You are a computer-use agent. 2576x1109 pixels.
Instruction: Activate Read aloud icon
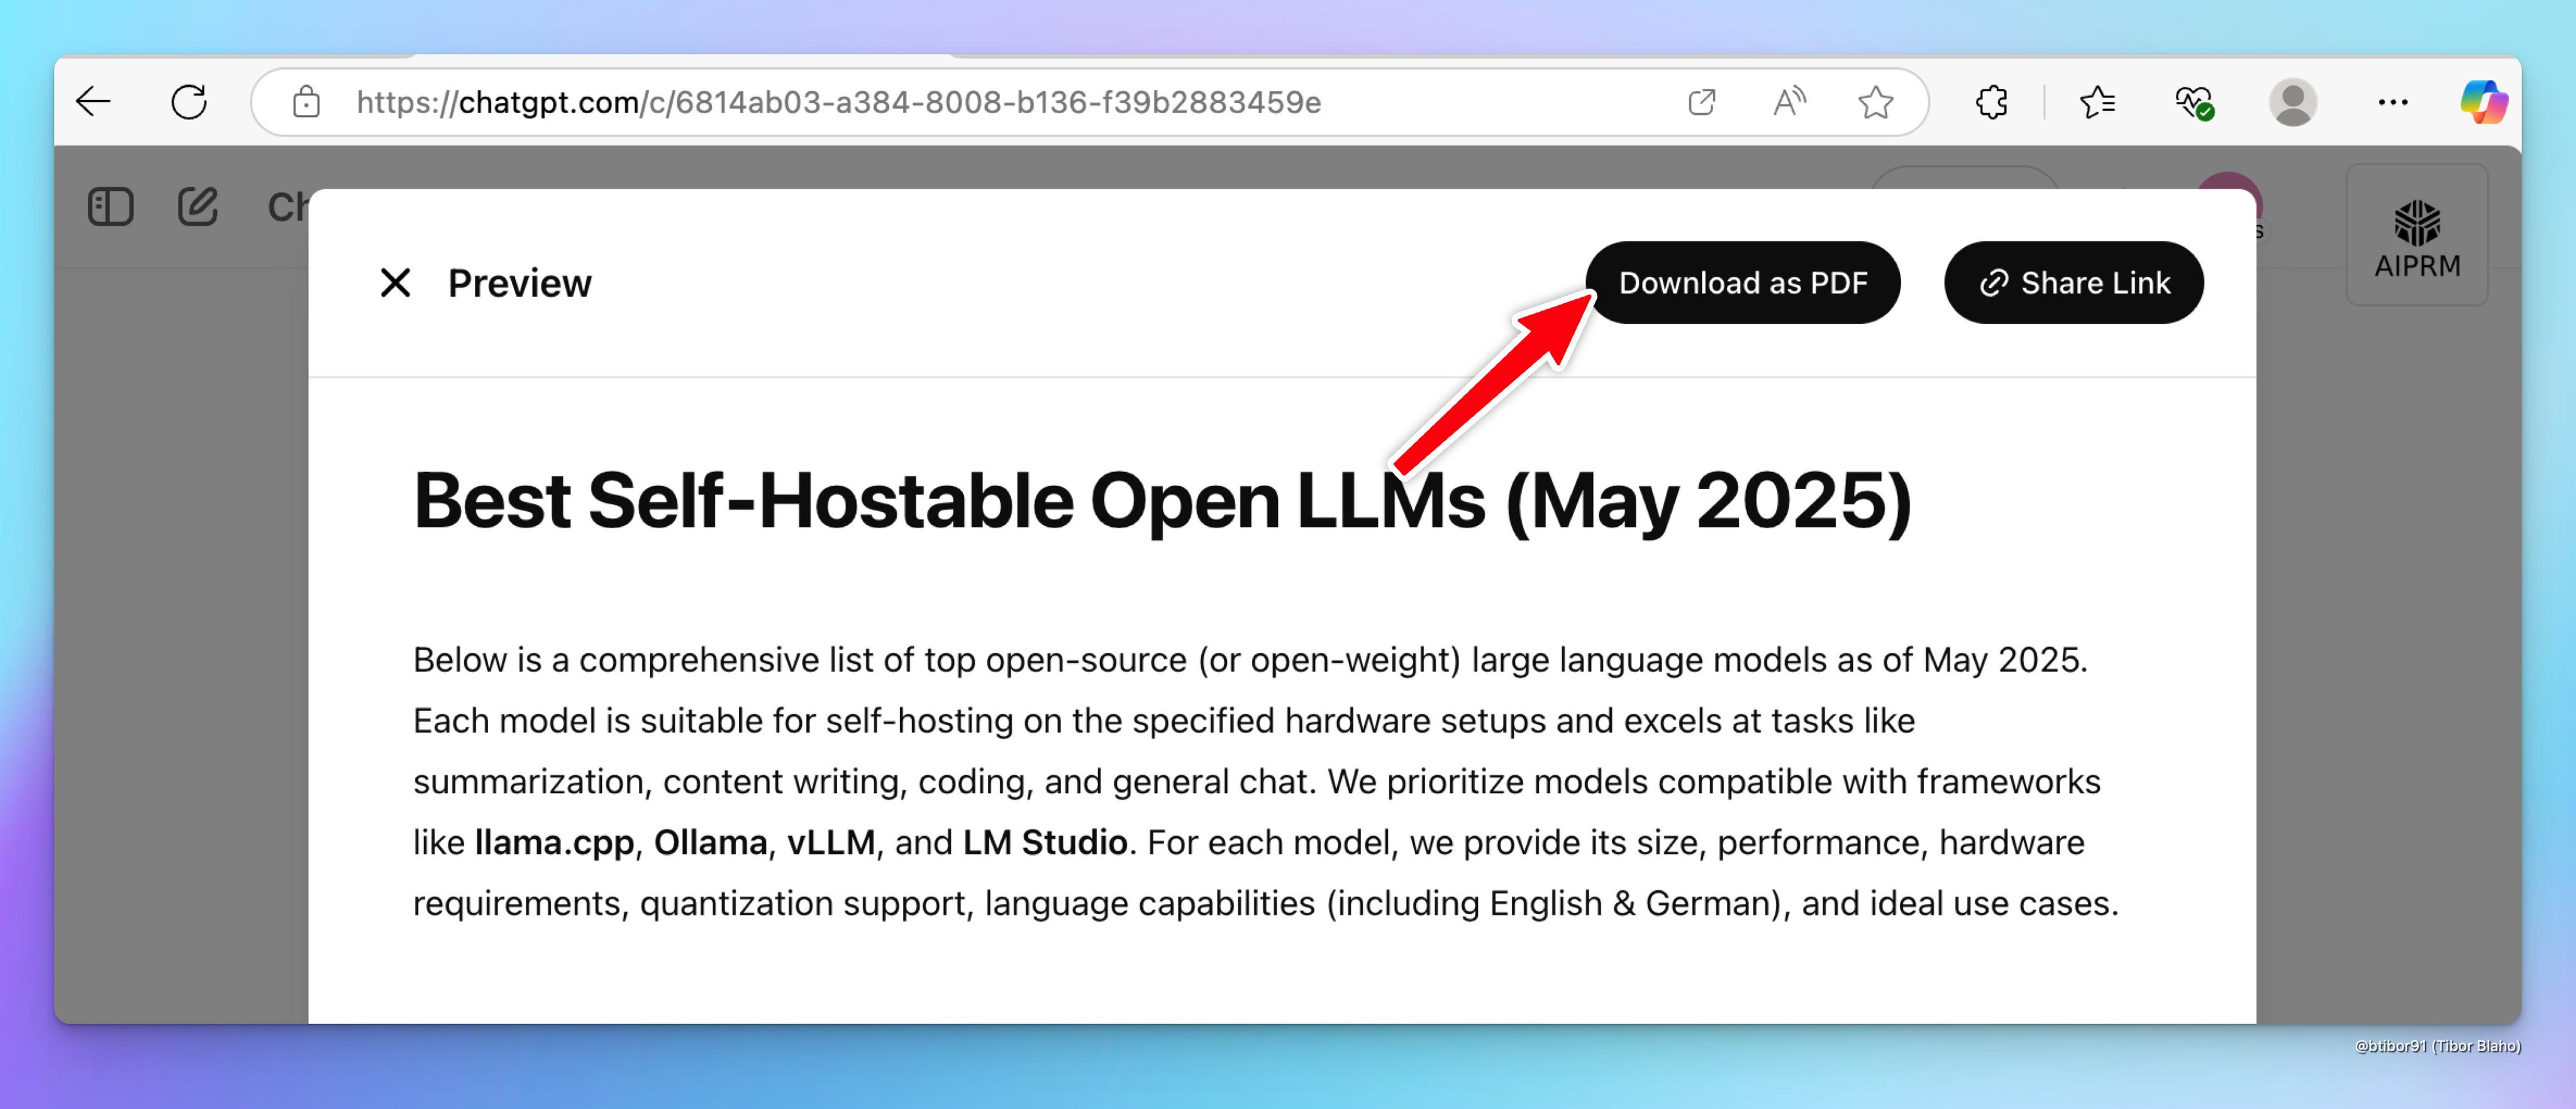pos(1789,102)
